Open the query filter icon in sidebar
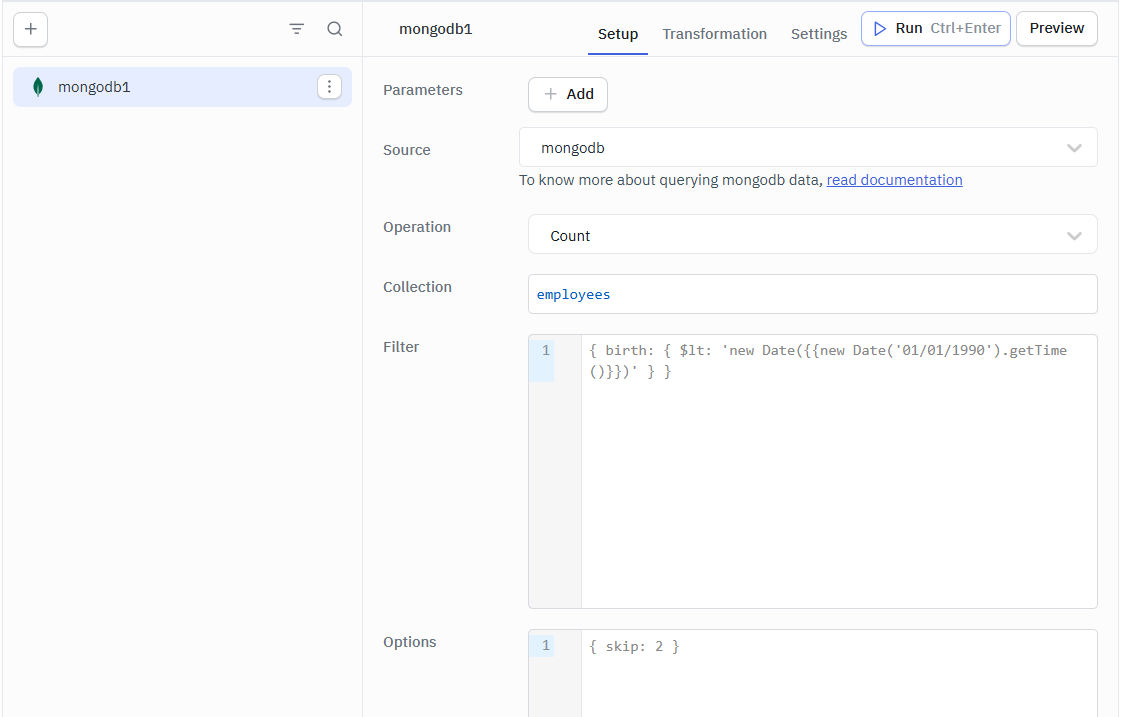Image resolution: width=1121 pixels, height=717 pixels. point(297,29)
